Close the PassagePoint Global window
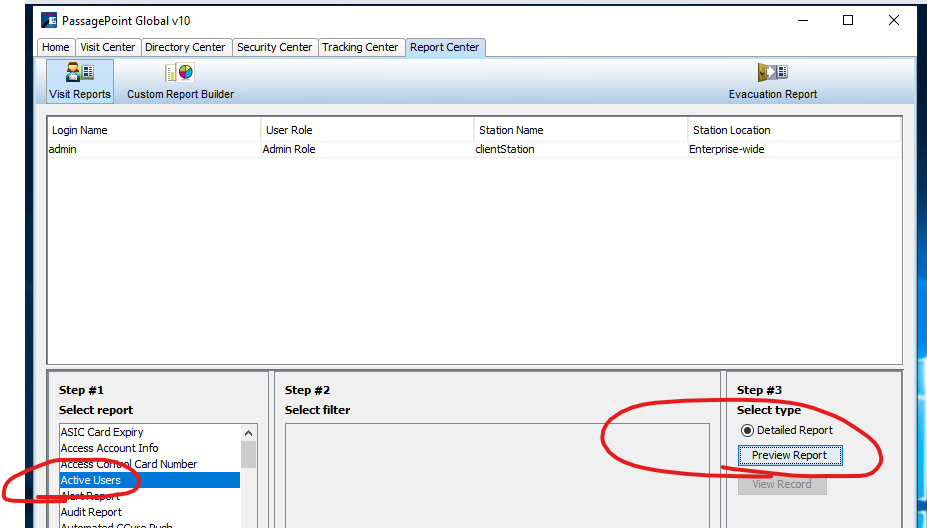The width and height of the screenshot is (927, 528). 894,20
